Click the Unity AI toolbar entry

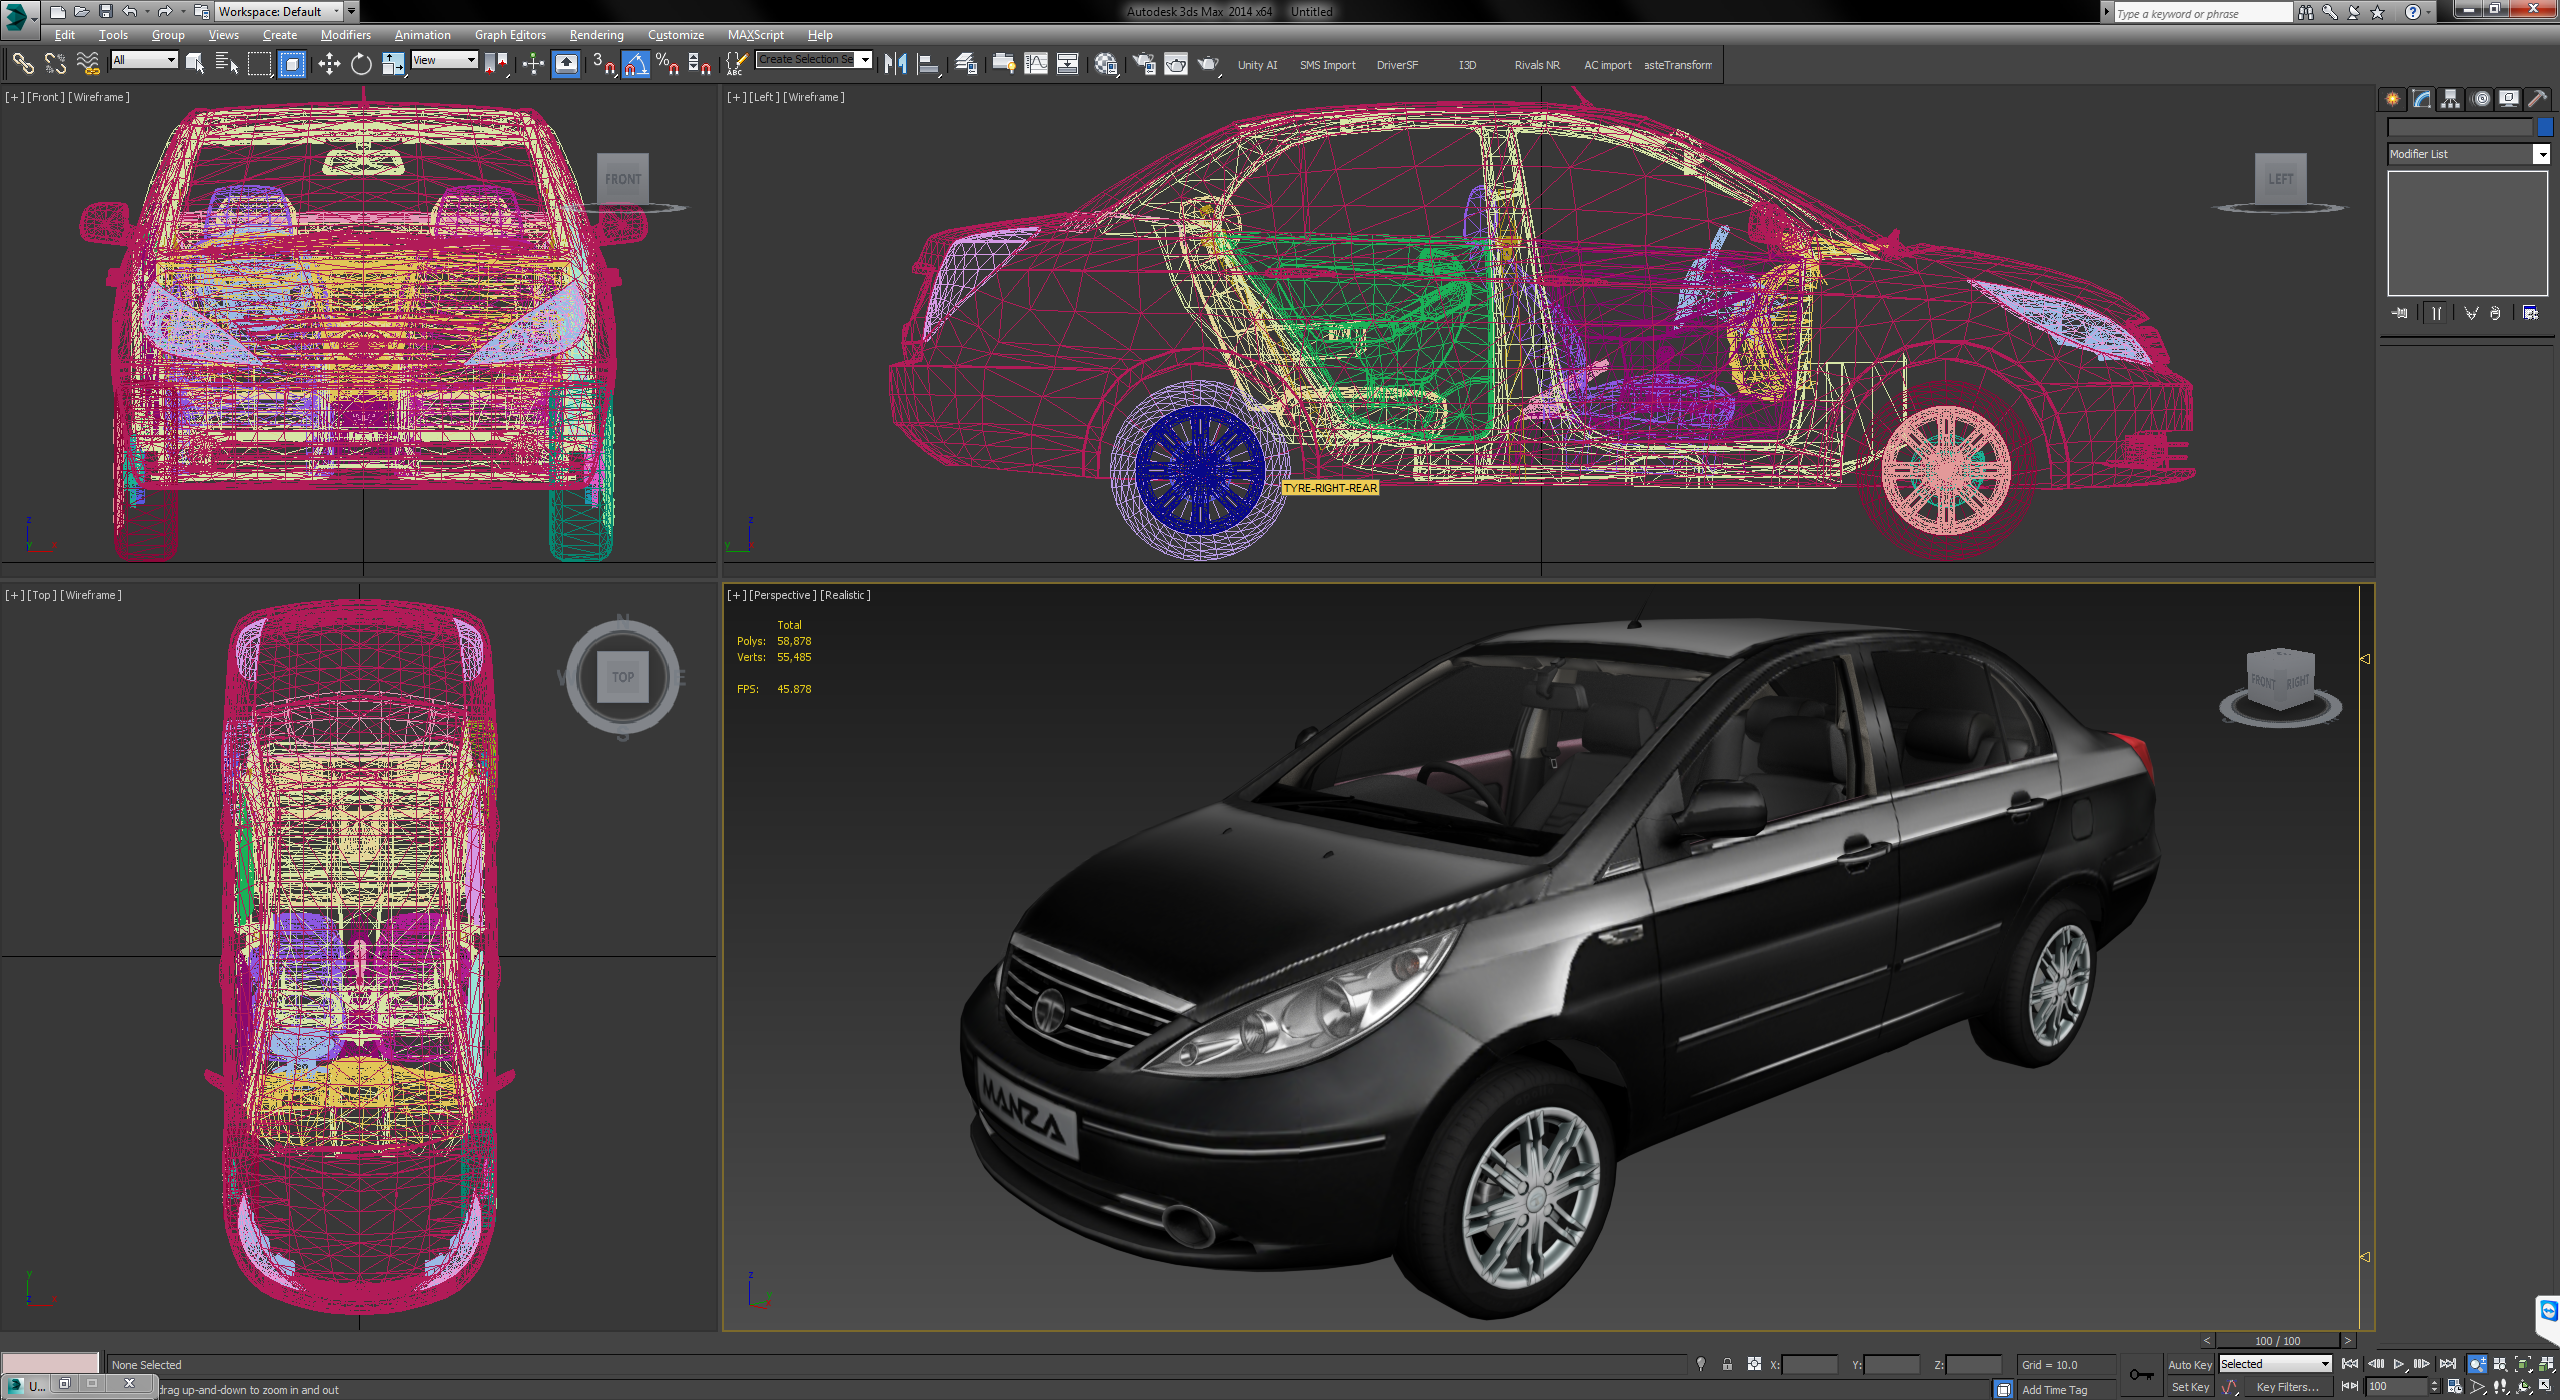click(1257, 64)
